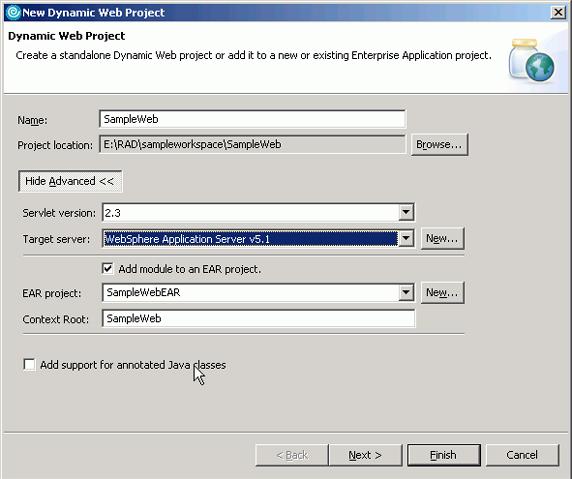Uncheck Add module to an EAR project
This screenshot has height=479, width=572.
[107, 269]
